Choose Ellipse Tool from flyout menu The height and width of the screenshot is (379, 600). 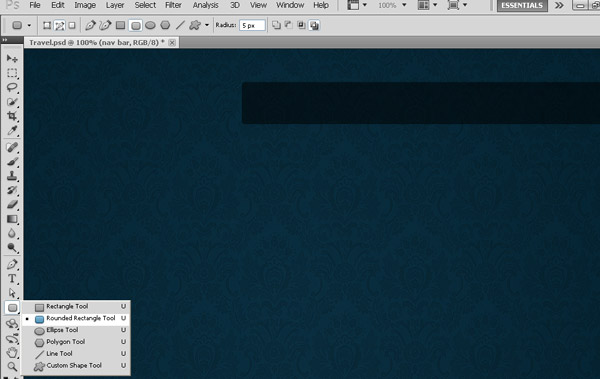pos(76,330)
